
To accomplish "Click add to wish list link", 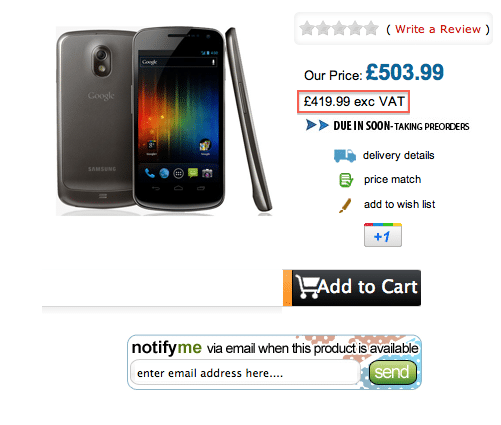I will tap(399, 204).
